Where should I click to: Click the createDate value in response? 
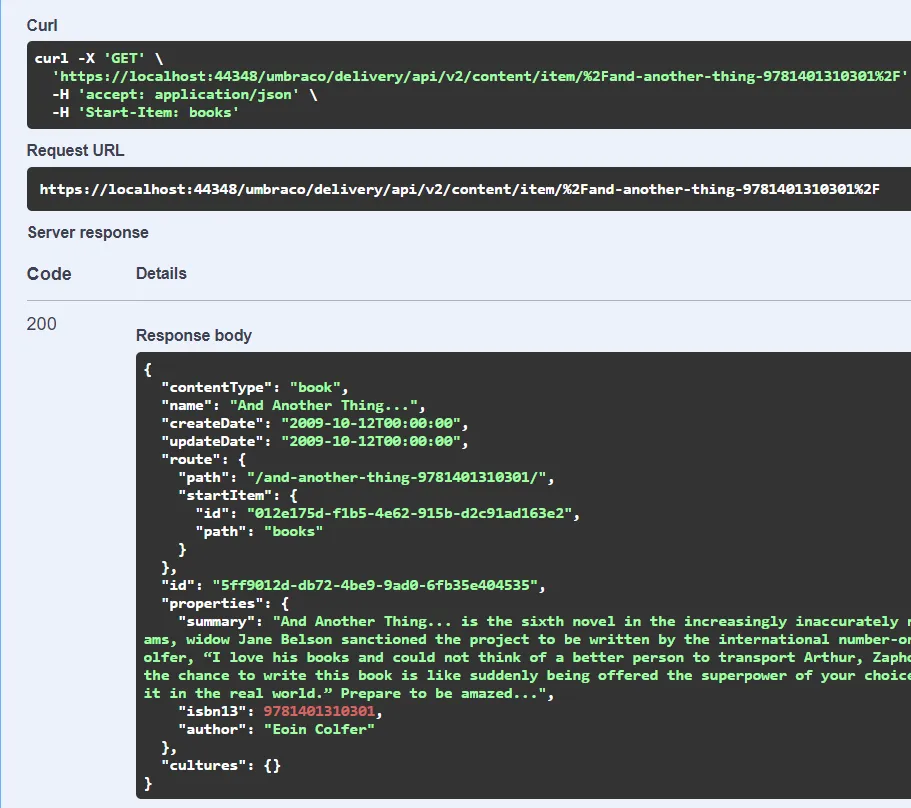tap(374, 423)
